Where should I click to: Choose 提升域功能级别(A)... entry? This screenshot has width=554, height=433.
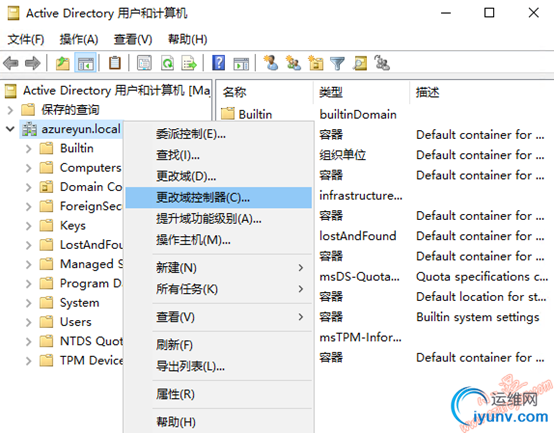(x=219, y=219)
